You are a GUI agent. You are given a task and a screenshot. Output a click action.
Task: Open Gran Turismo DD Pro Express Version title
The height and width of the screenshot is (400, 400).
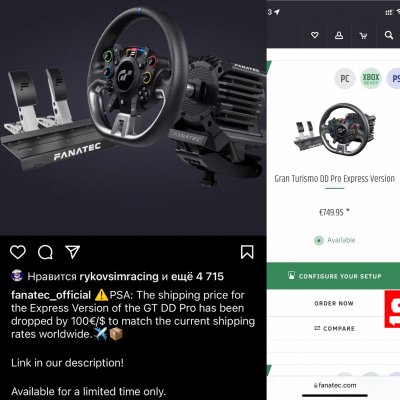click(x=334, y=179)
